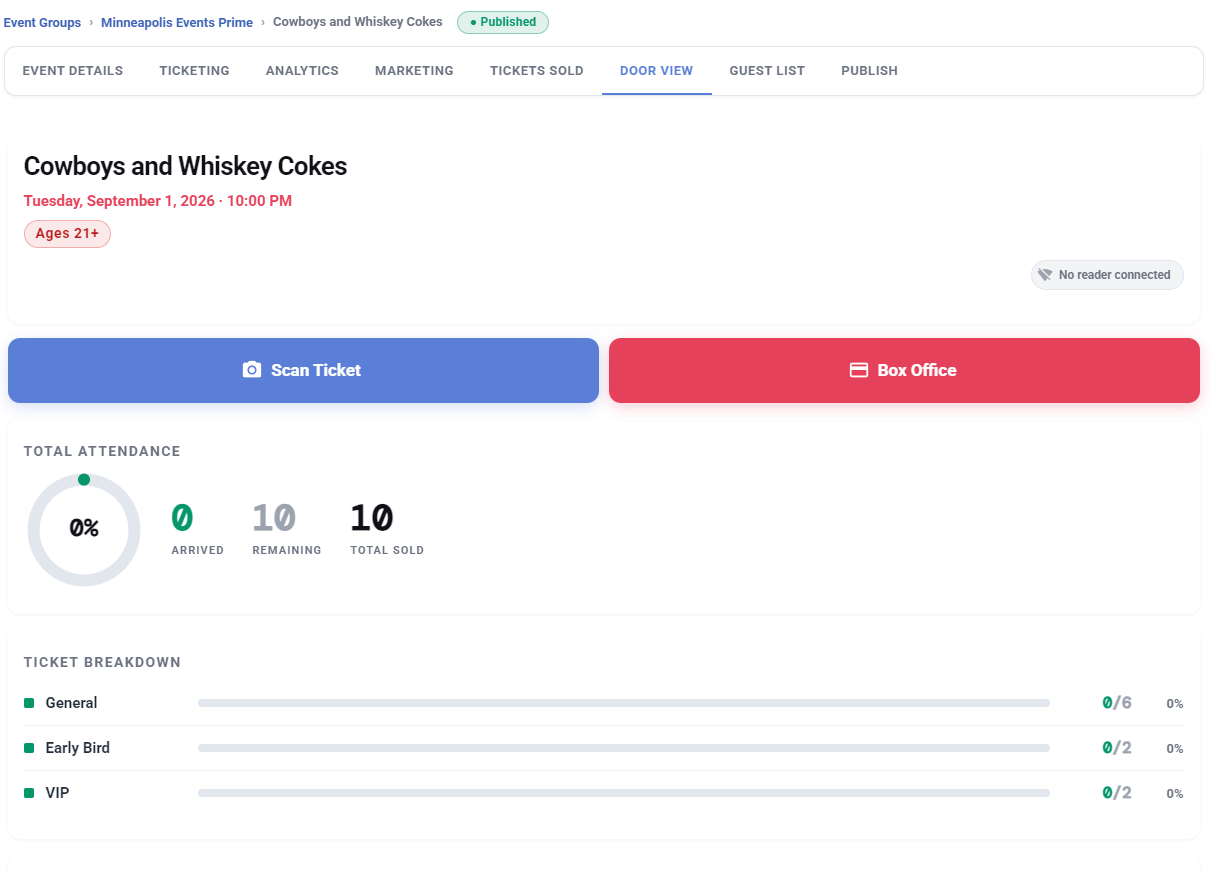Screen dimensions: 1212x875
Task: Click the disconnected reader icon
Action: pyautogui.click(x=1045, y=275)
